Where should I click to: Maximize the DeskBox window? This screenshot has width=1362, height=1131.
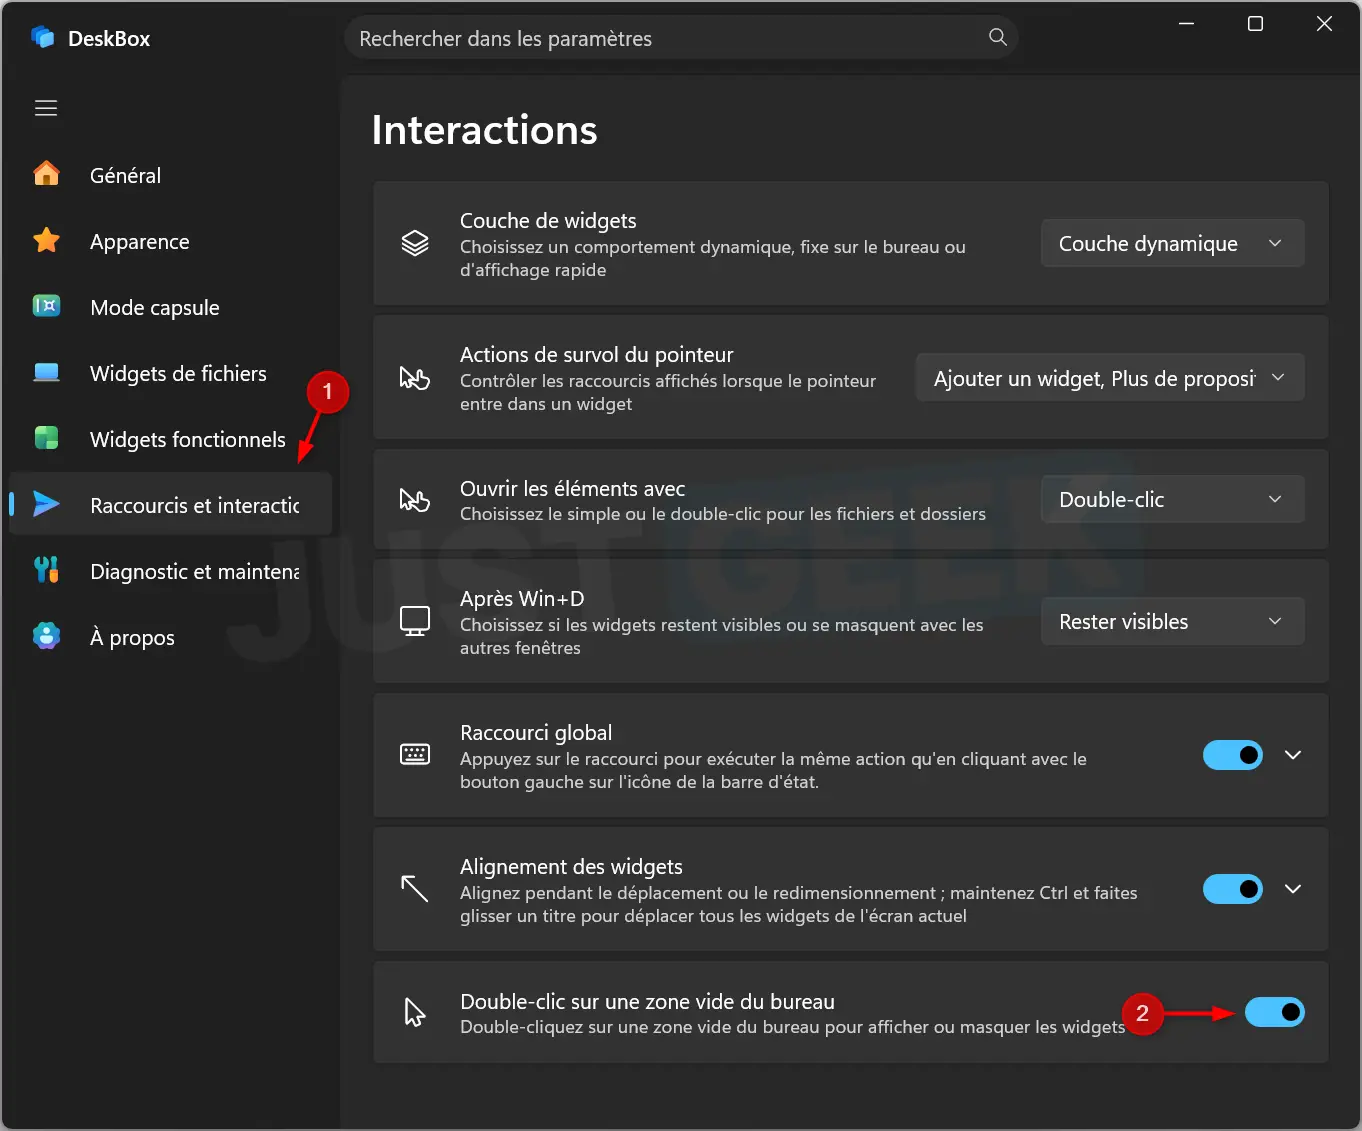pyautogui.click(x=1256, y=24)
